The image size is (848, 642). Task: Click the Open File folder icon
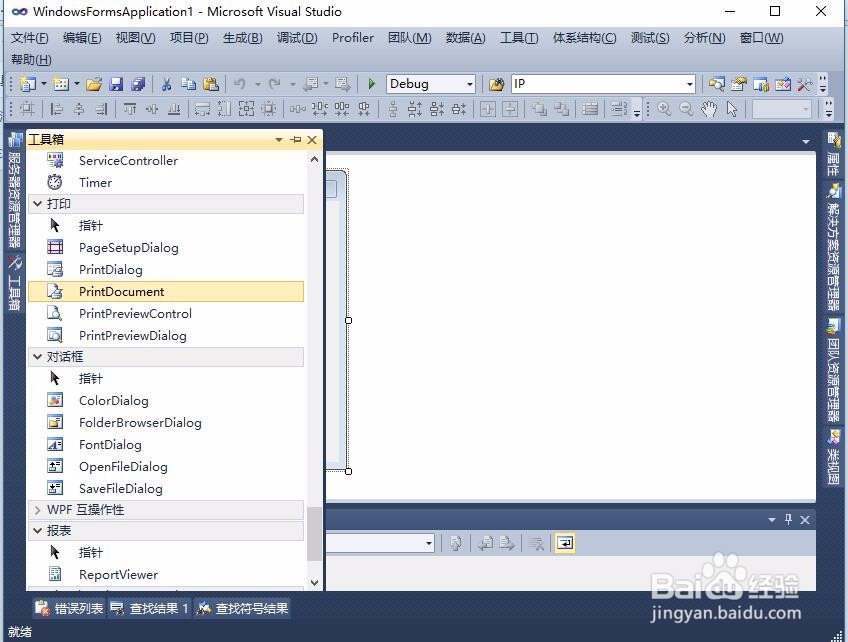(x=94, y=84)
